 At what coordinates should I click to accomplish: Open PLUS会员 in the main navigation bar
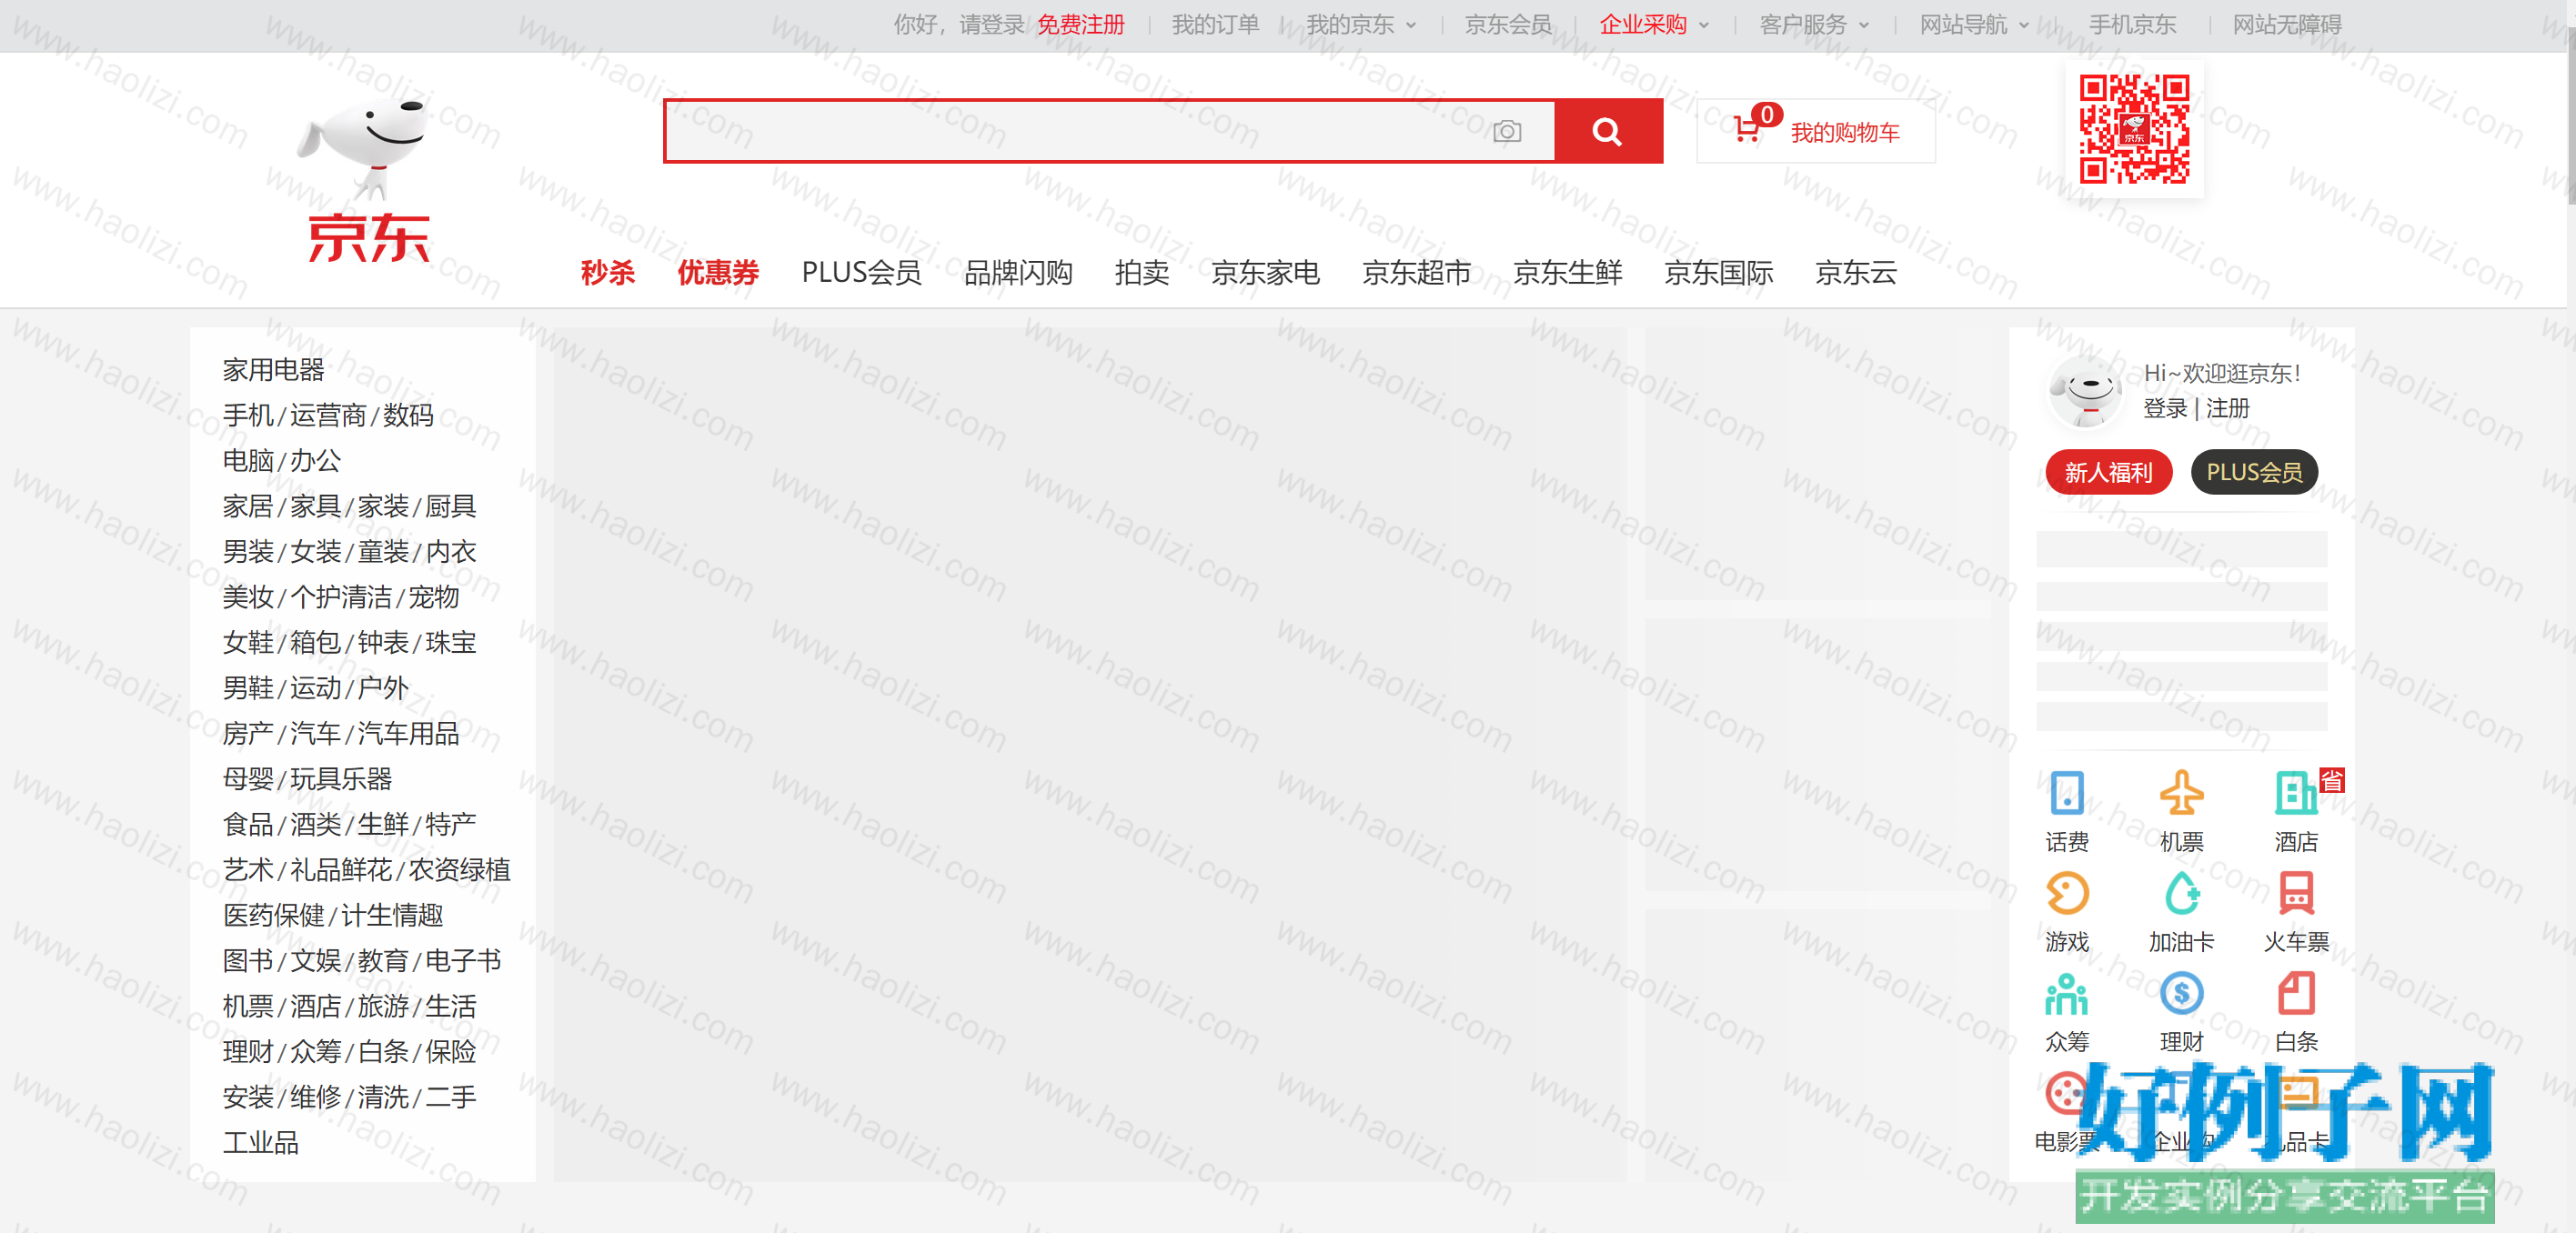pos(861,272)
